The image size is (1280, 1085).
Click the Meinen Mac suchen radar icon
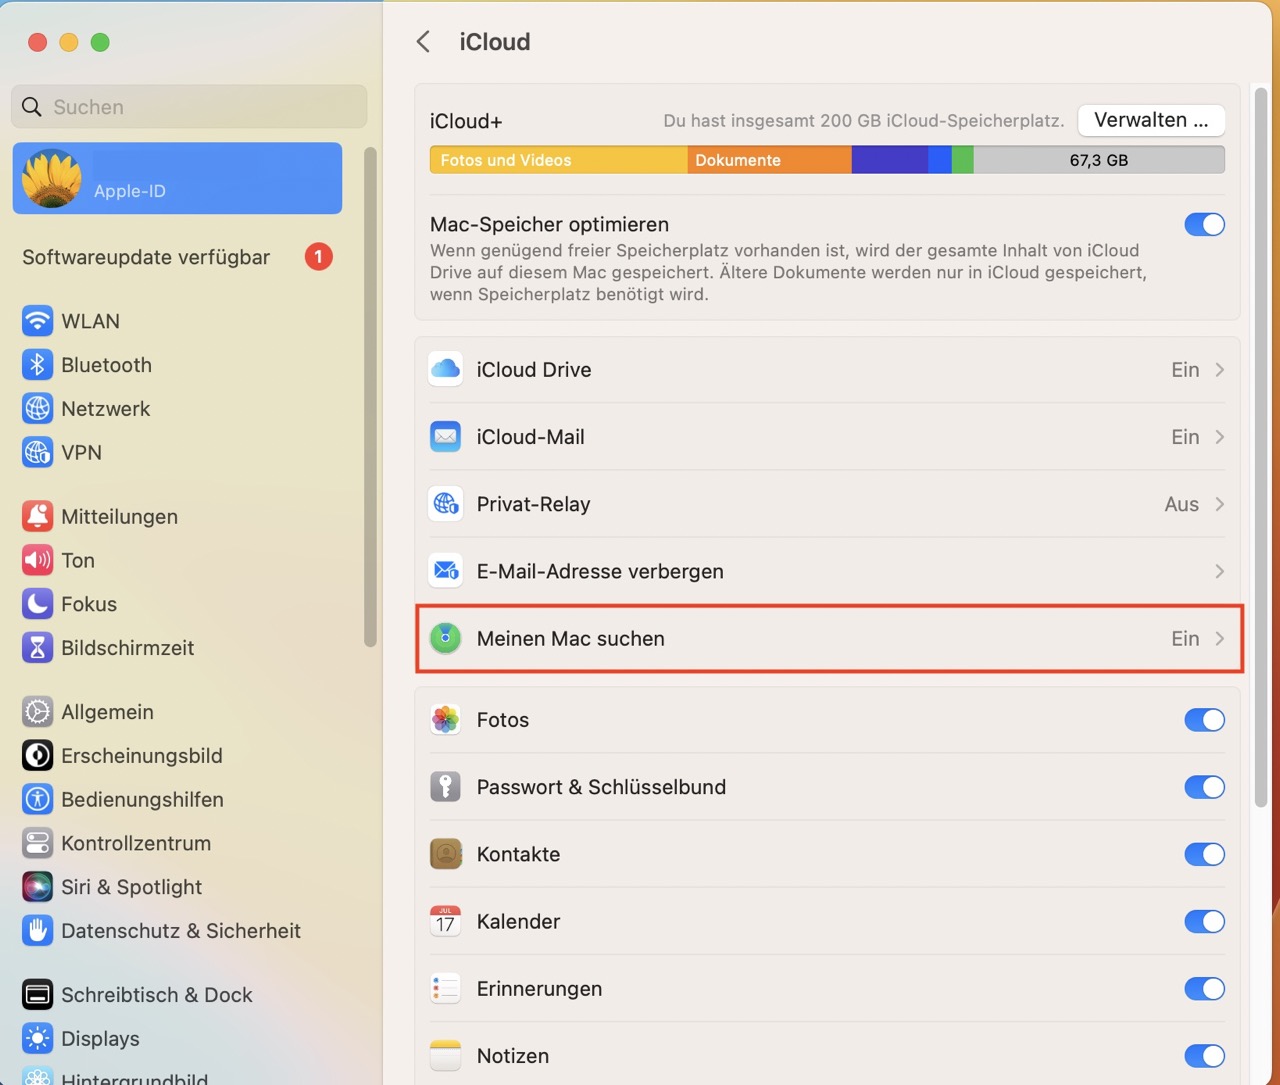(445, 638)
